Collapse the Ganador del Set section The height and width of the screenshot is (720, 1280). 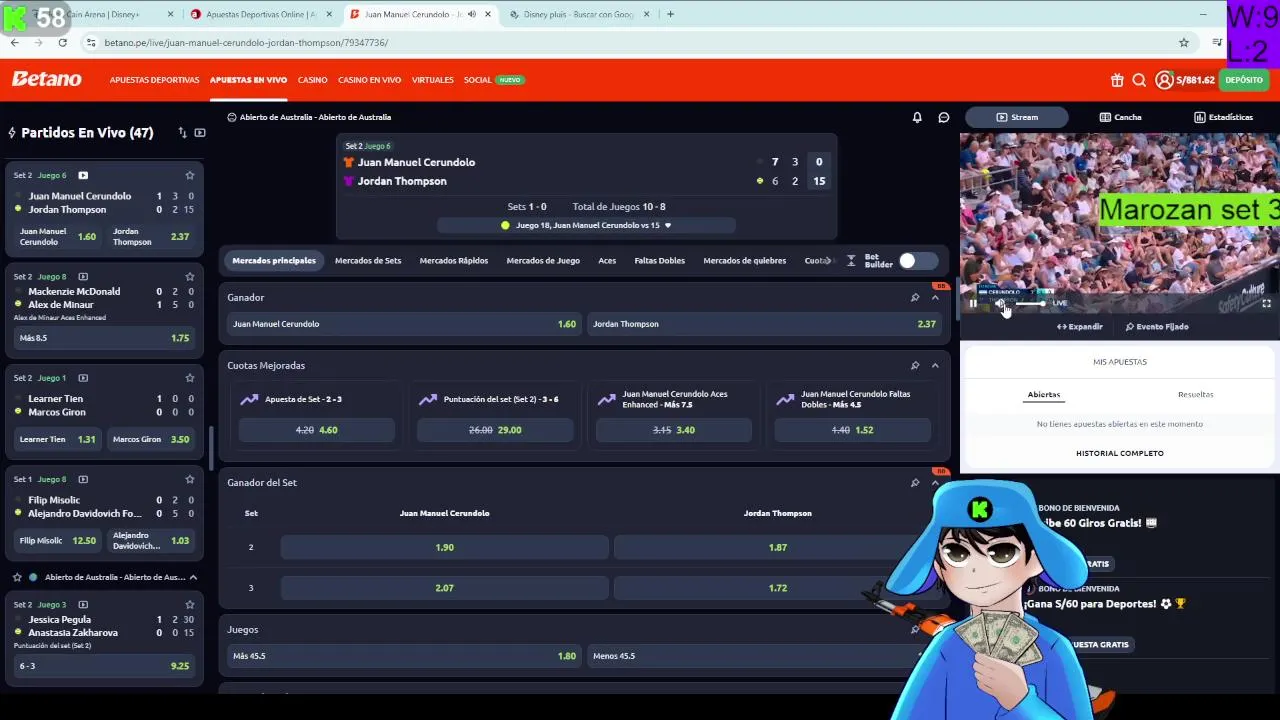[x=935, y=482]
